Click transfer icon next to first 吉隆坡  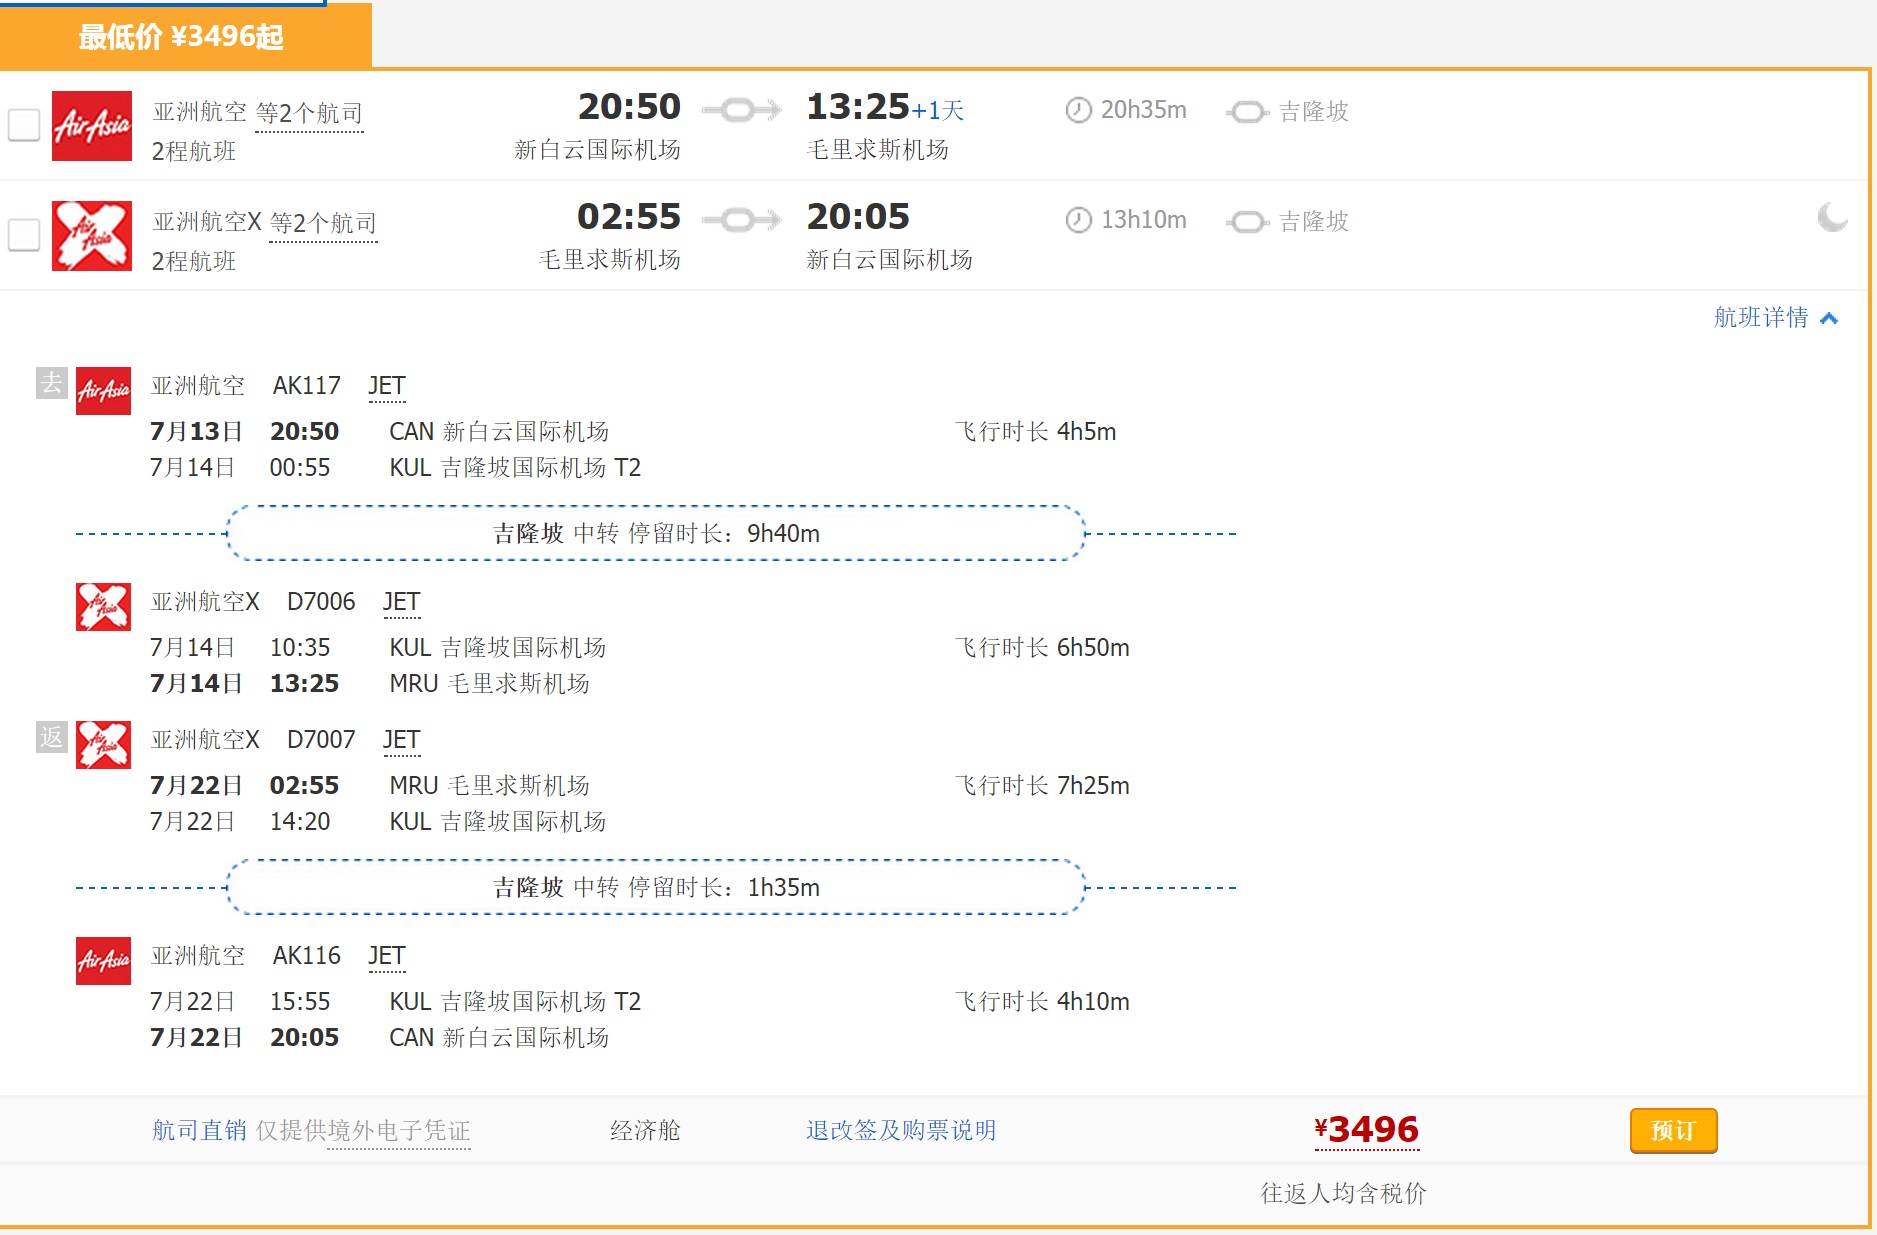point(1248,111)
